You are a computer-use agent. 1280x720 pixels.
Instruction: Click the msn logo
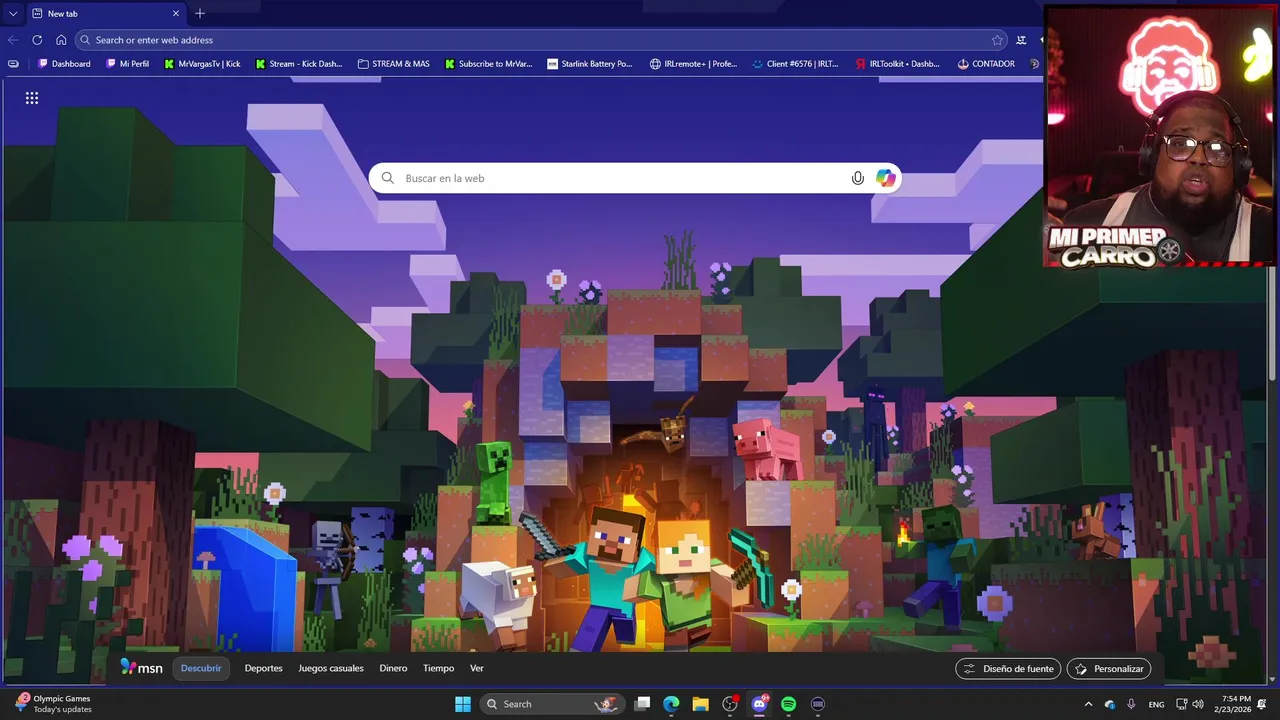pos(142,667)
